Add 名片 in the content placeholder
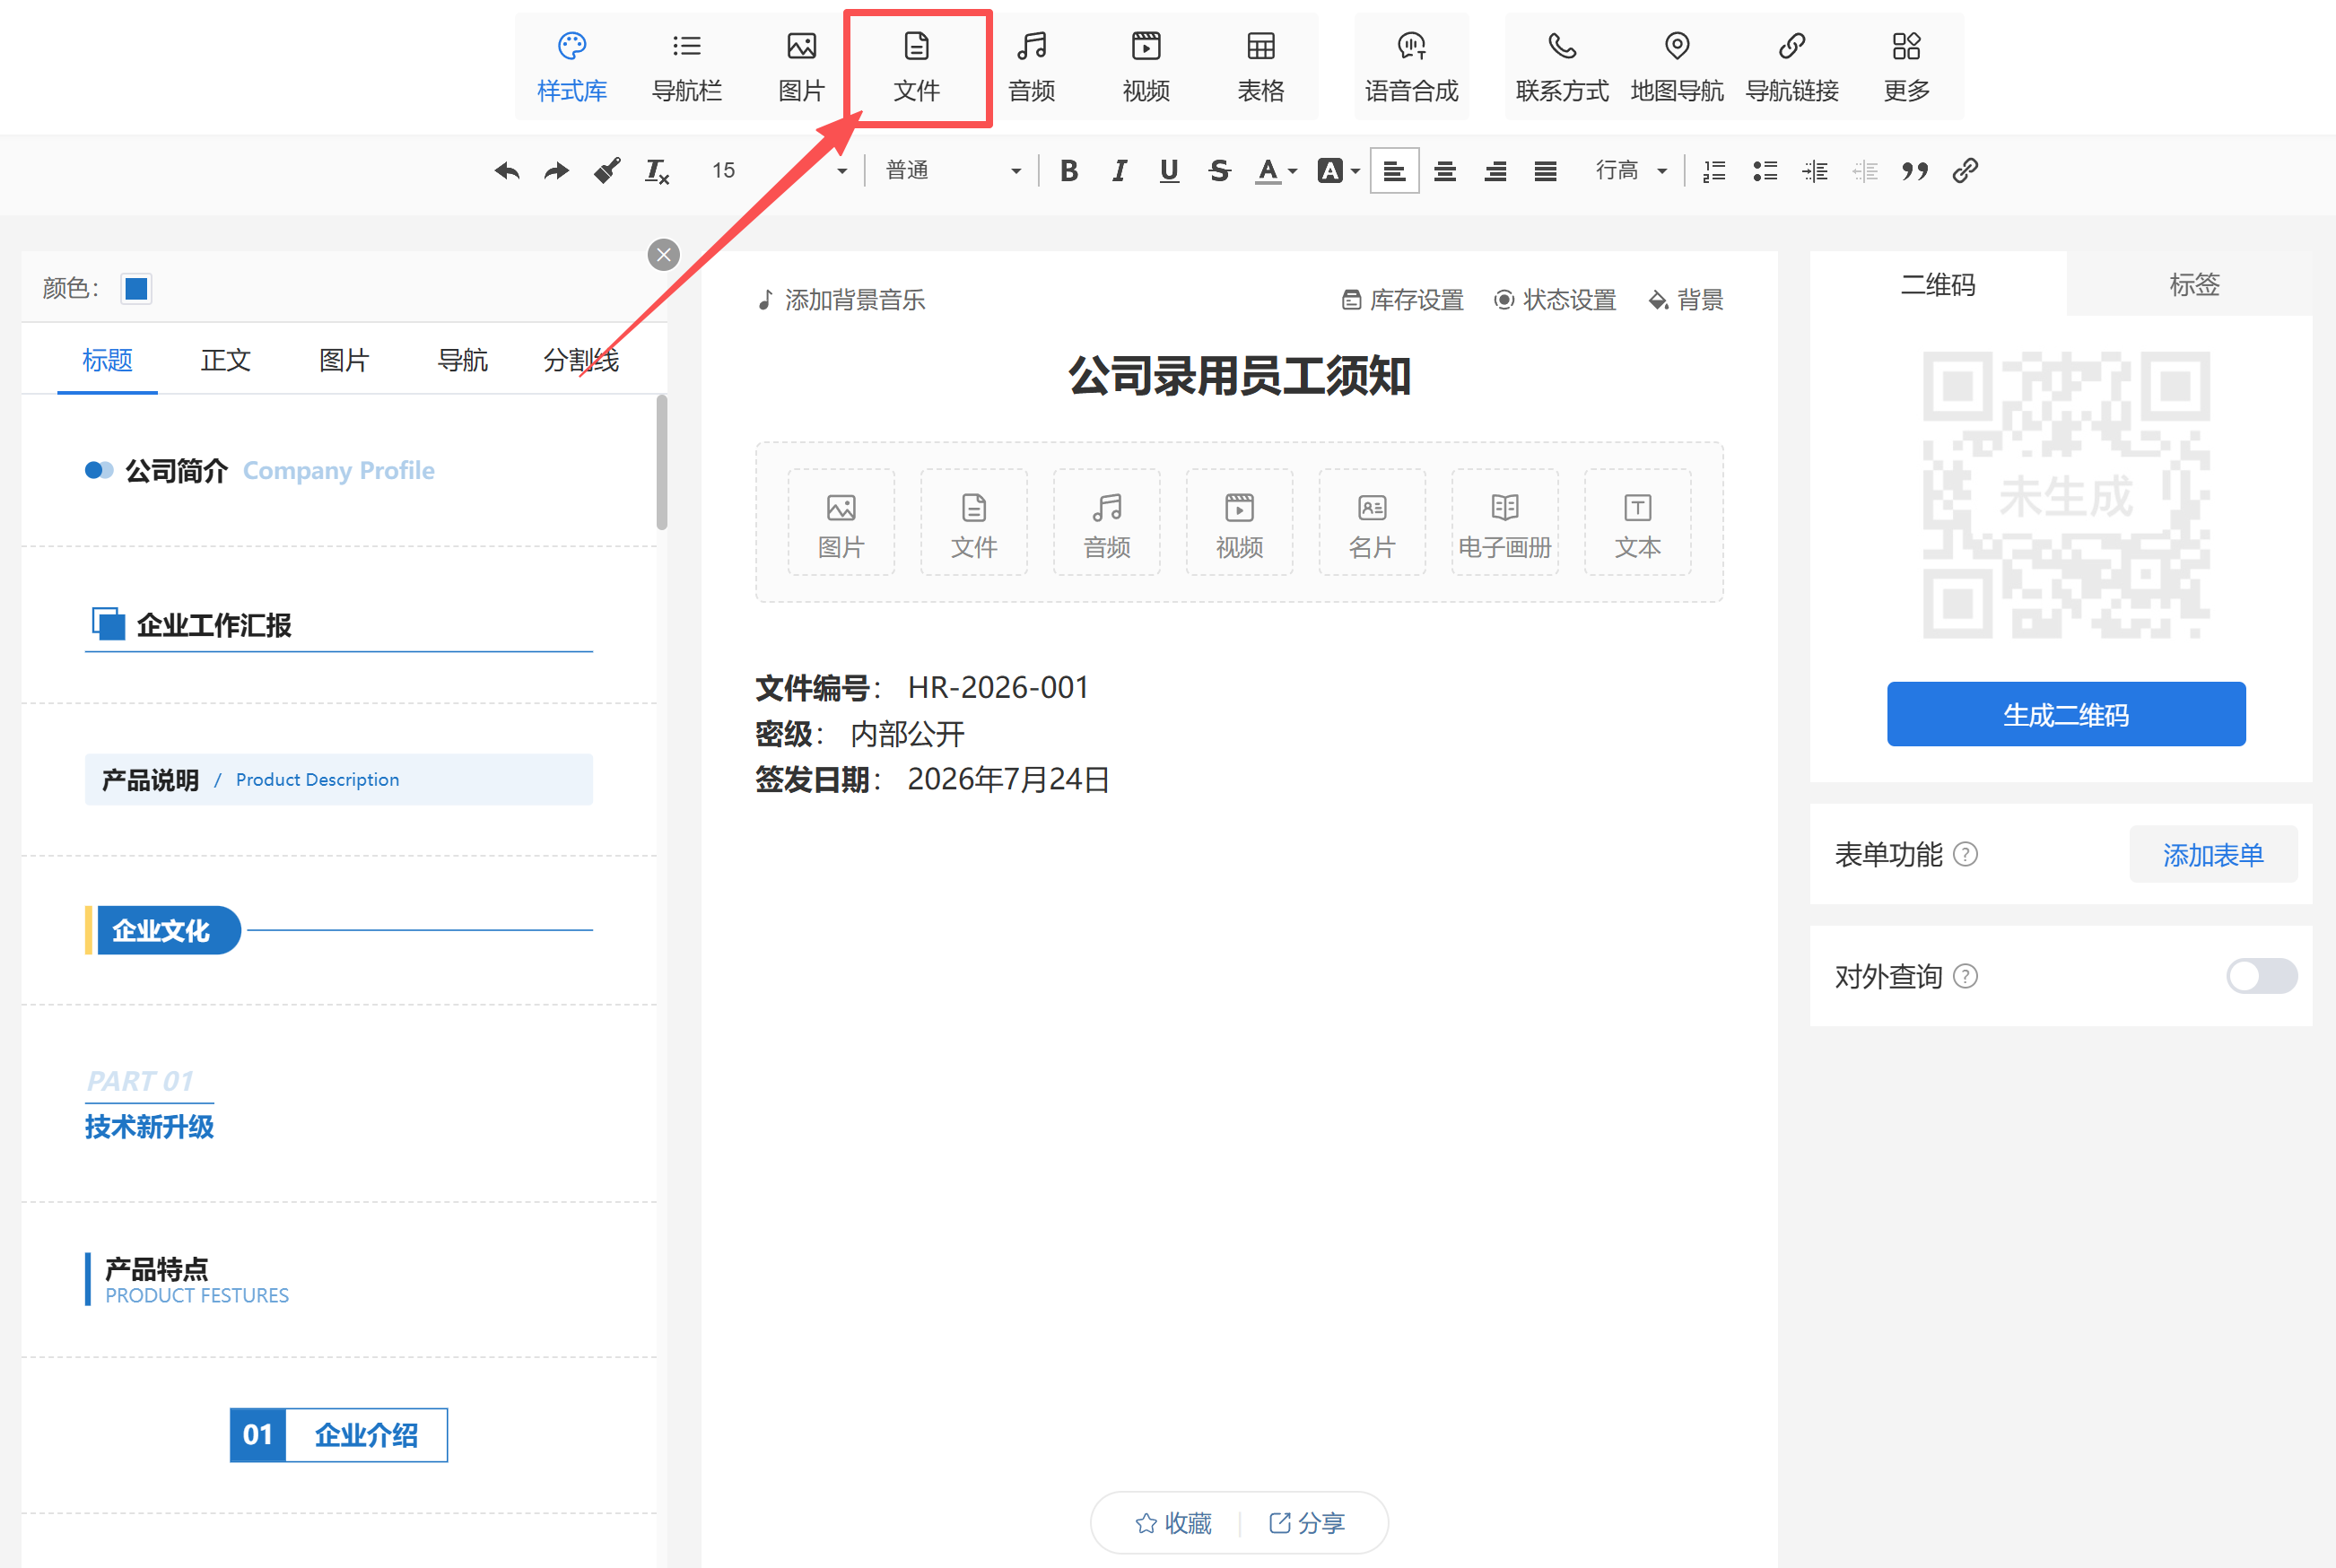Viewport: 2336px width, 1568px height. point(1372,523)
